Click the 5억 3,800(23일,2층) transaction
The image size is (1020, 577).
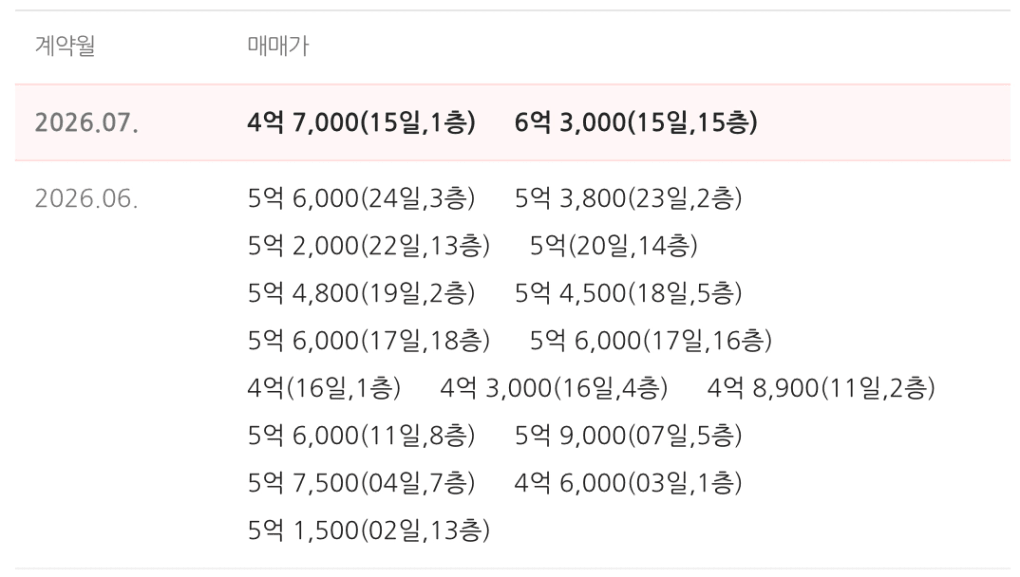click(x=628, y=198)
